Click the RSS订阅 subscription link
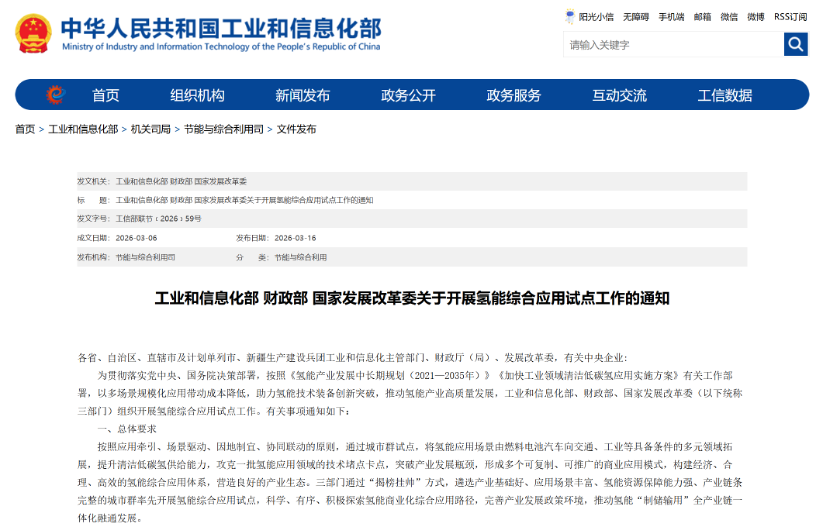Image resolution: width=824 pixels, height=528 pixels. 790,17
